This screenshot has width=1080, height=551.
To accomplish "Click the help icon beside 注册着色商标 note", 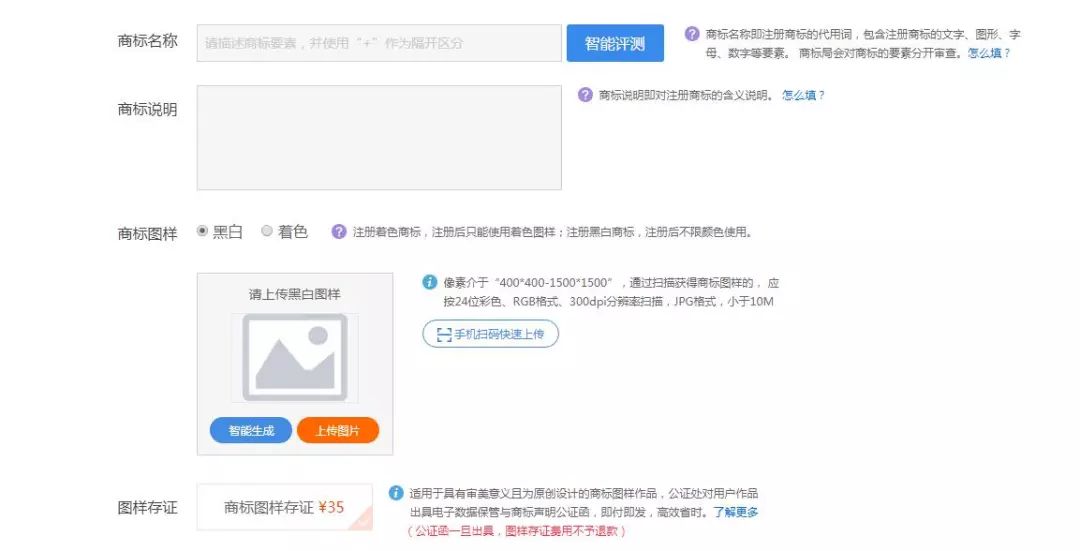I will (x=338, y=231).
